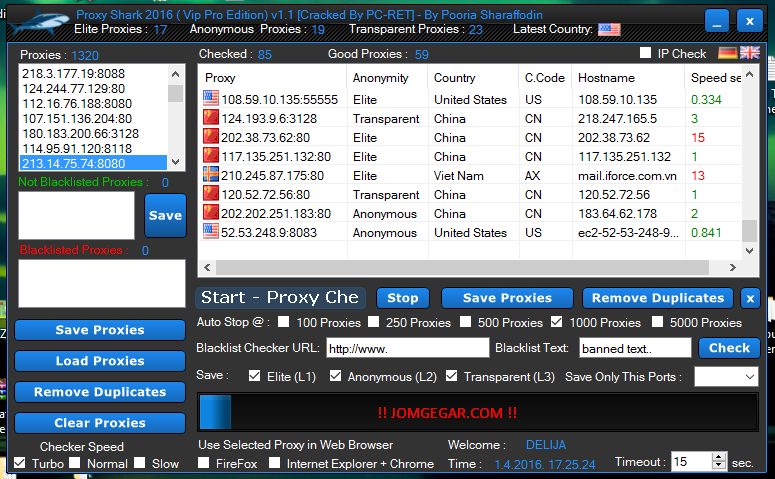Click Save button next to not-blacklisted box
Image resolution: width=775 pixels, height=479 pixels.
coord(165,216)
